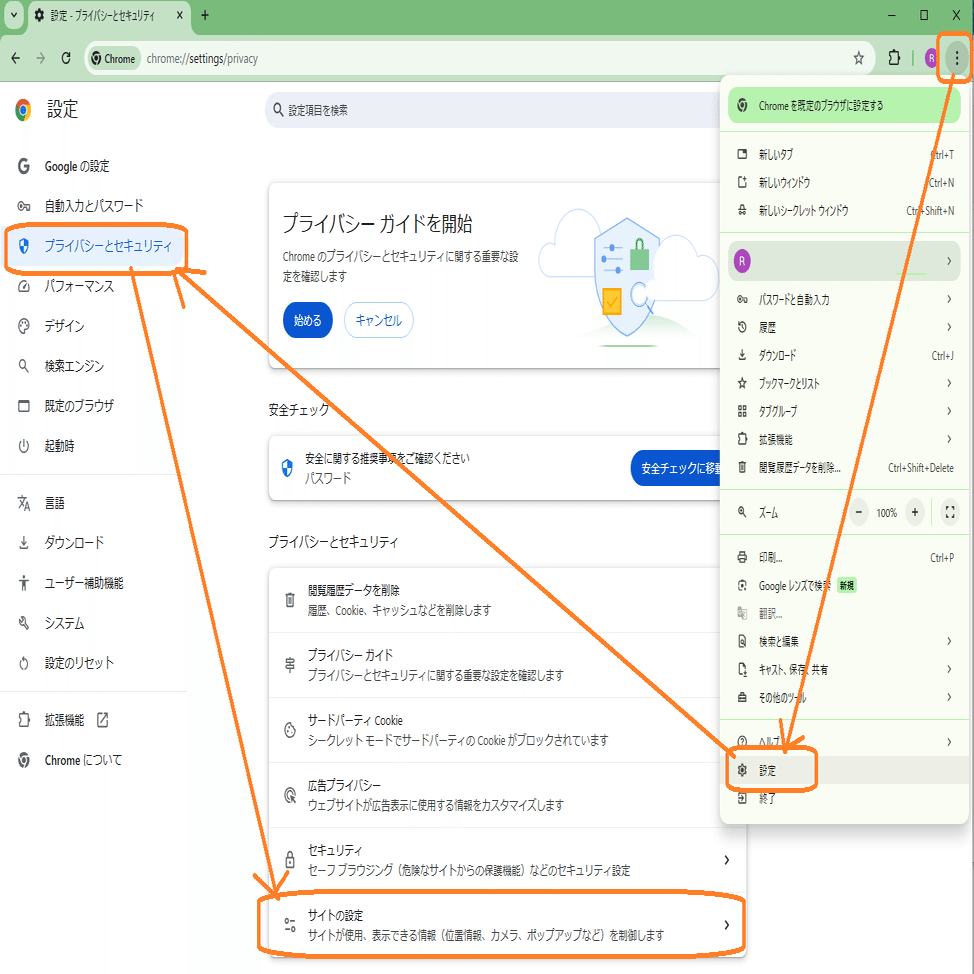Open the 履歴 submenu chevron
Screen dimensions: 974x974
coord(947,327)
